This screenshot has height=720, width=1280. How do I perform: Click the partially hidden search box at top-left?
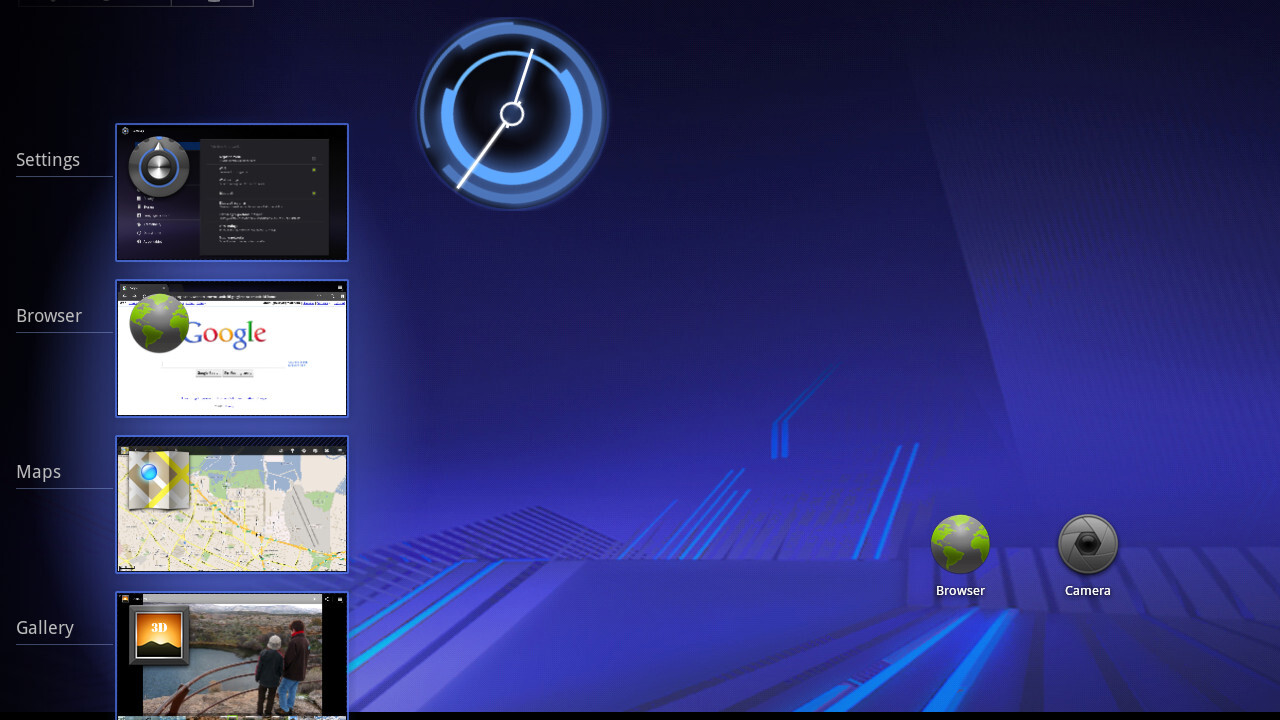click(x=95, y=2)
